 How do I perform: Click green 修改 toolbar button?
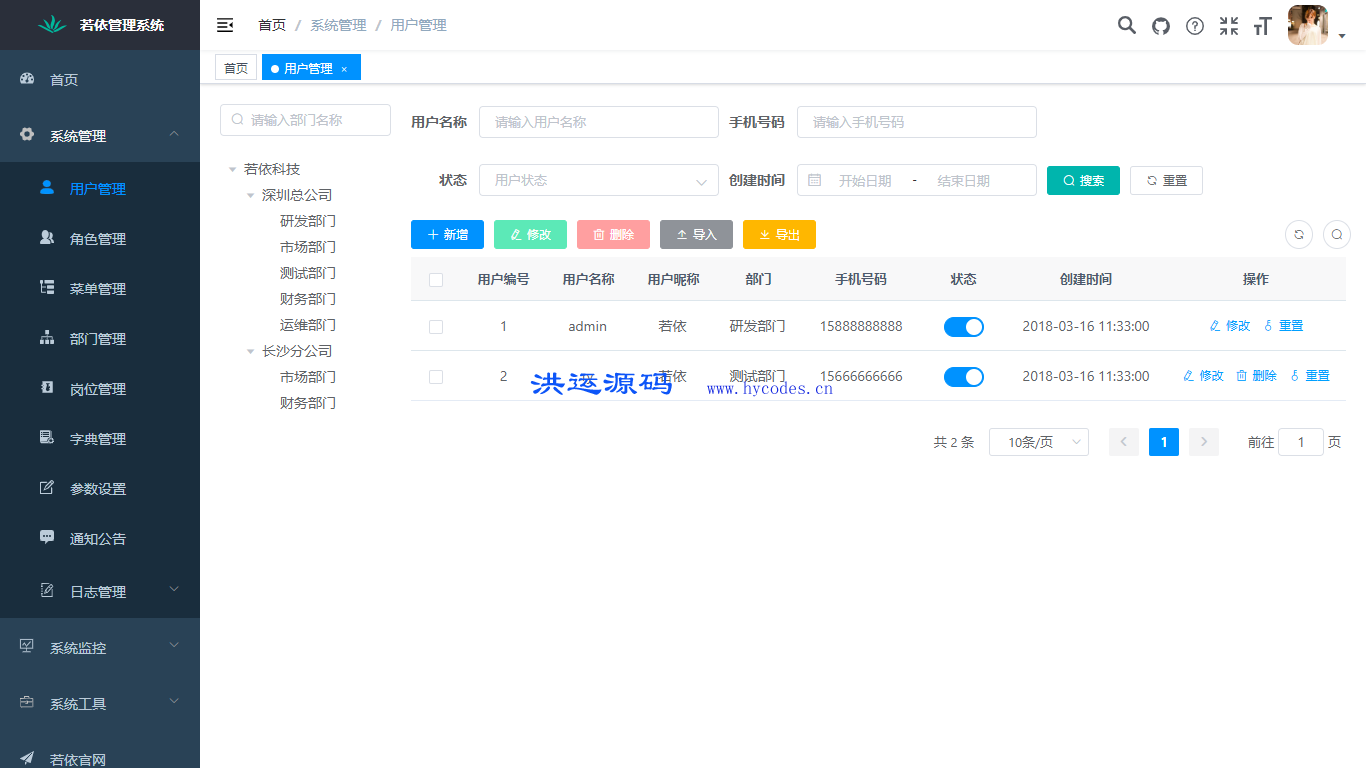(530, 234)
